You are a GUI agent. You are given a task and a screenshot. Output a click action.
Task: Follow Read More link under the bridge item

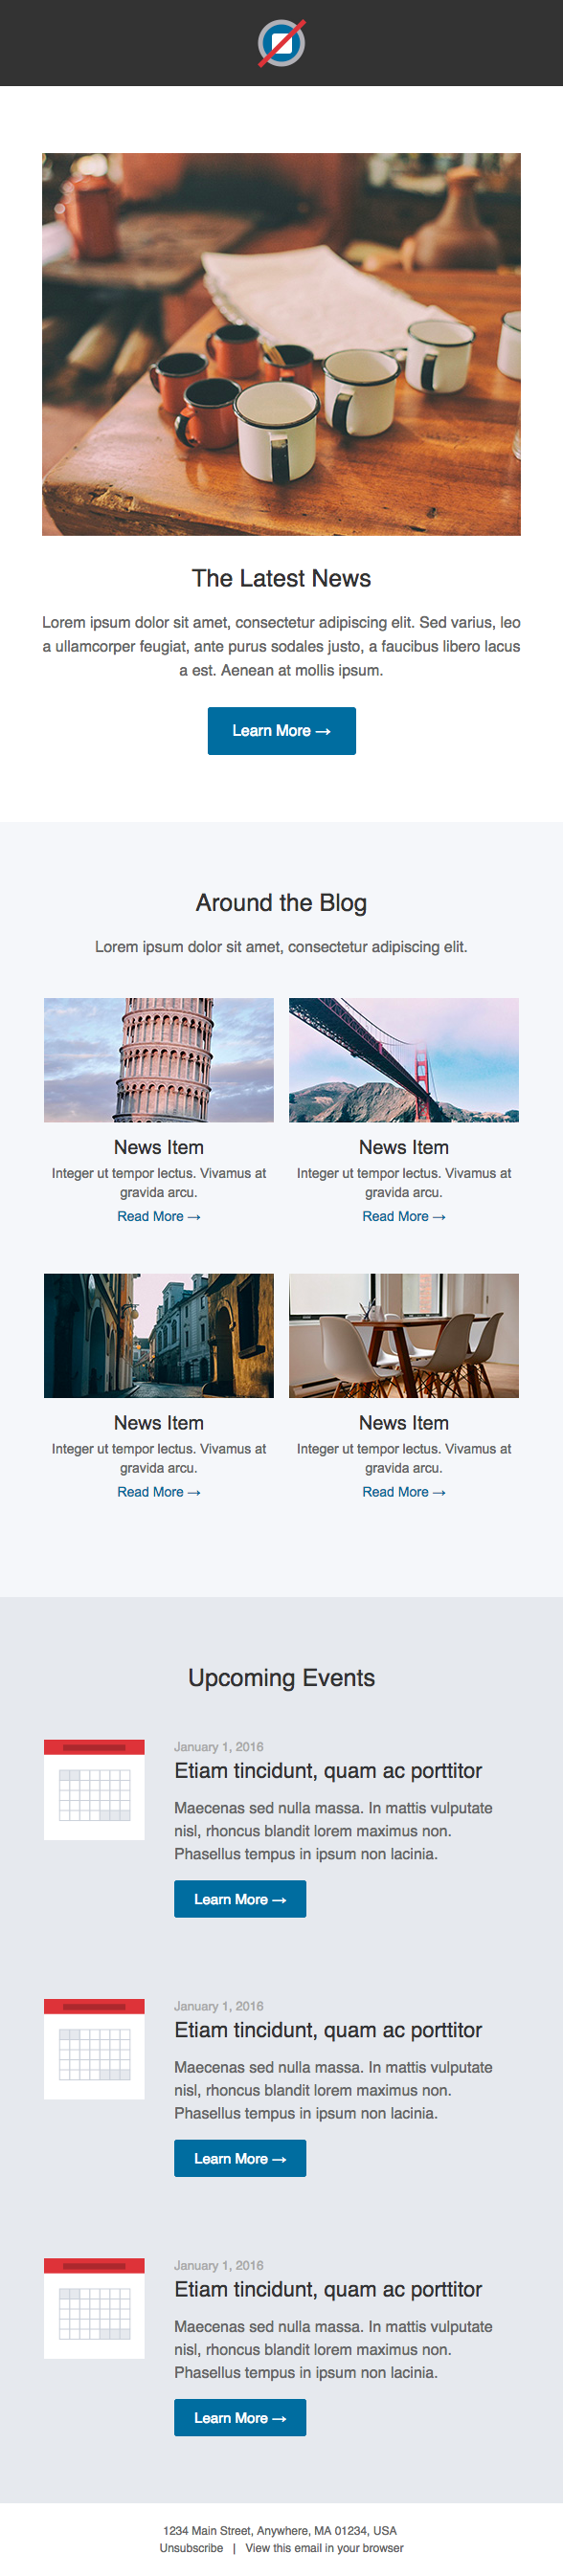tap(404, 1216)
